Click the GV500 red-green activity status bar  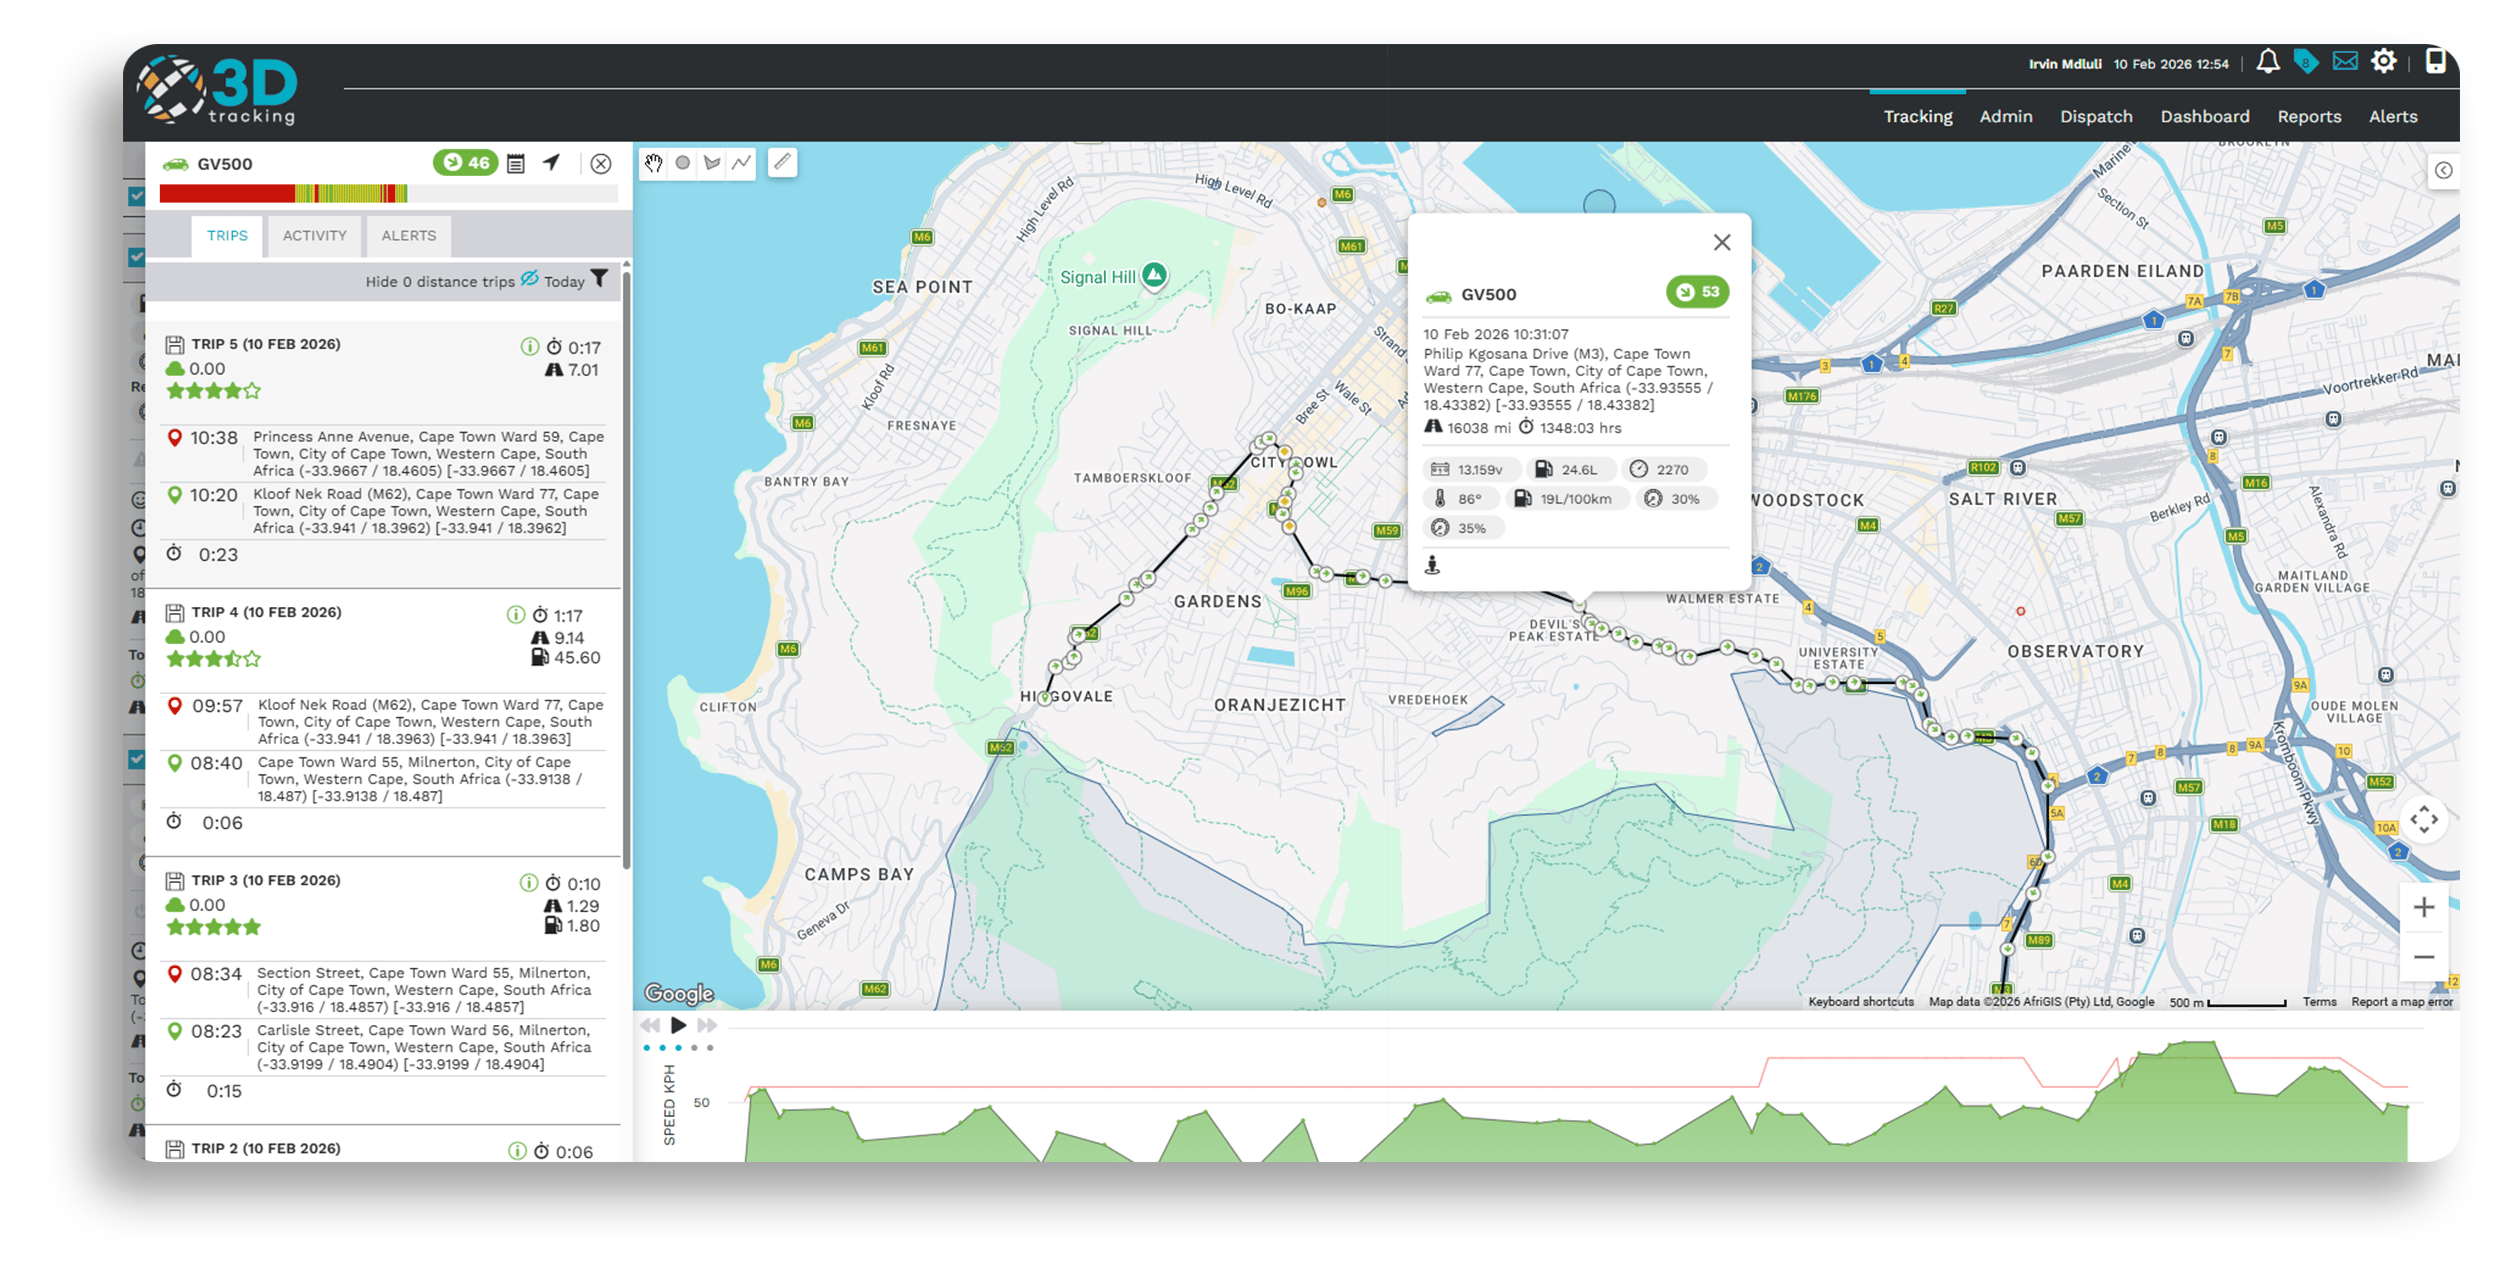point(388,193)
